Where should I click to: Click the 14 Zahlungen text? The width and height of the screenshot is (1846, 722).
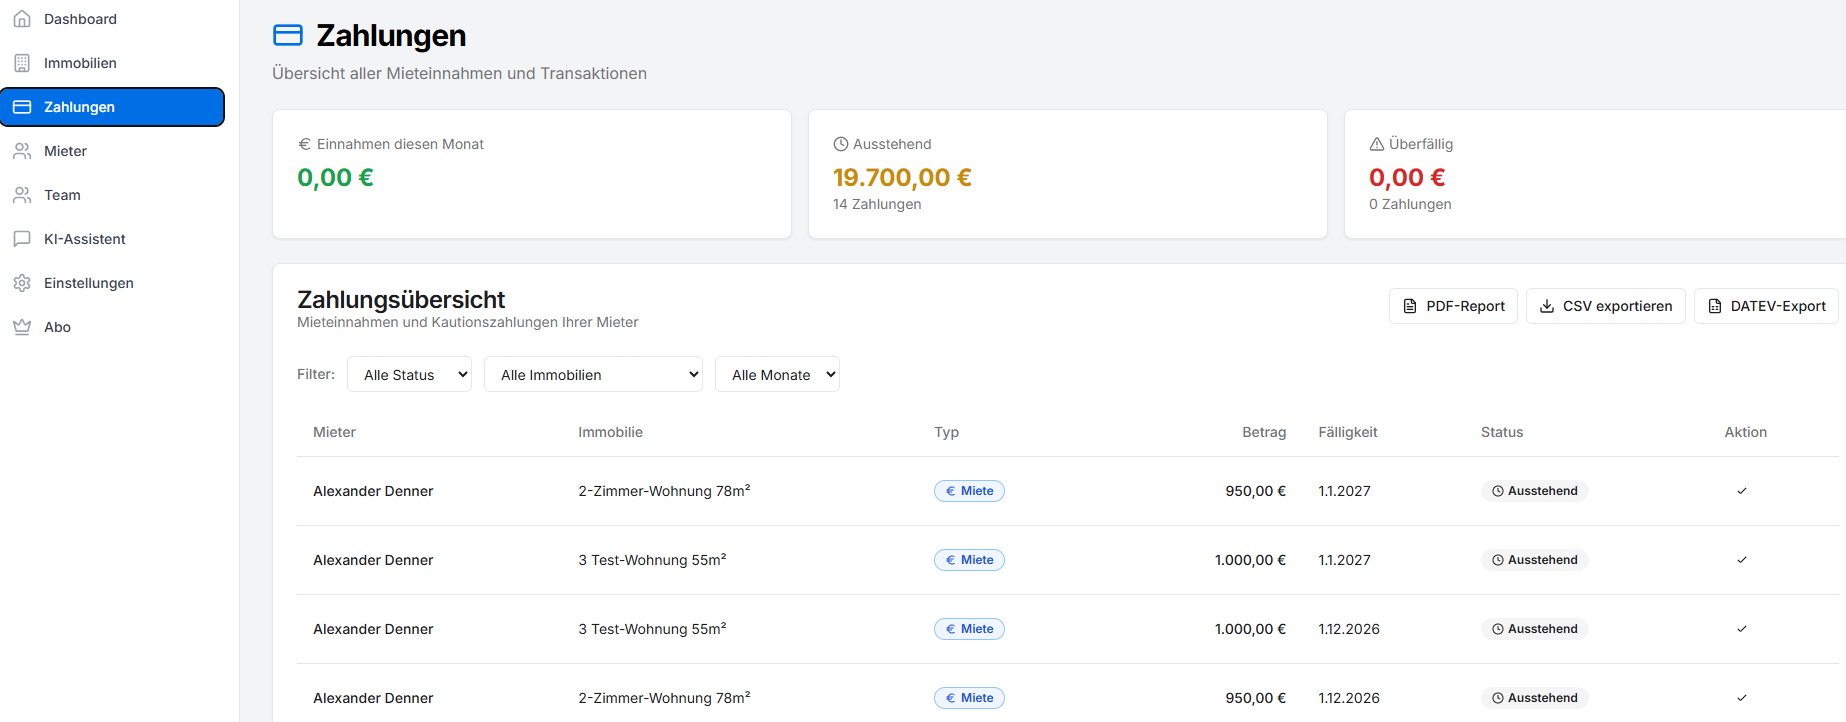(877, 204)
